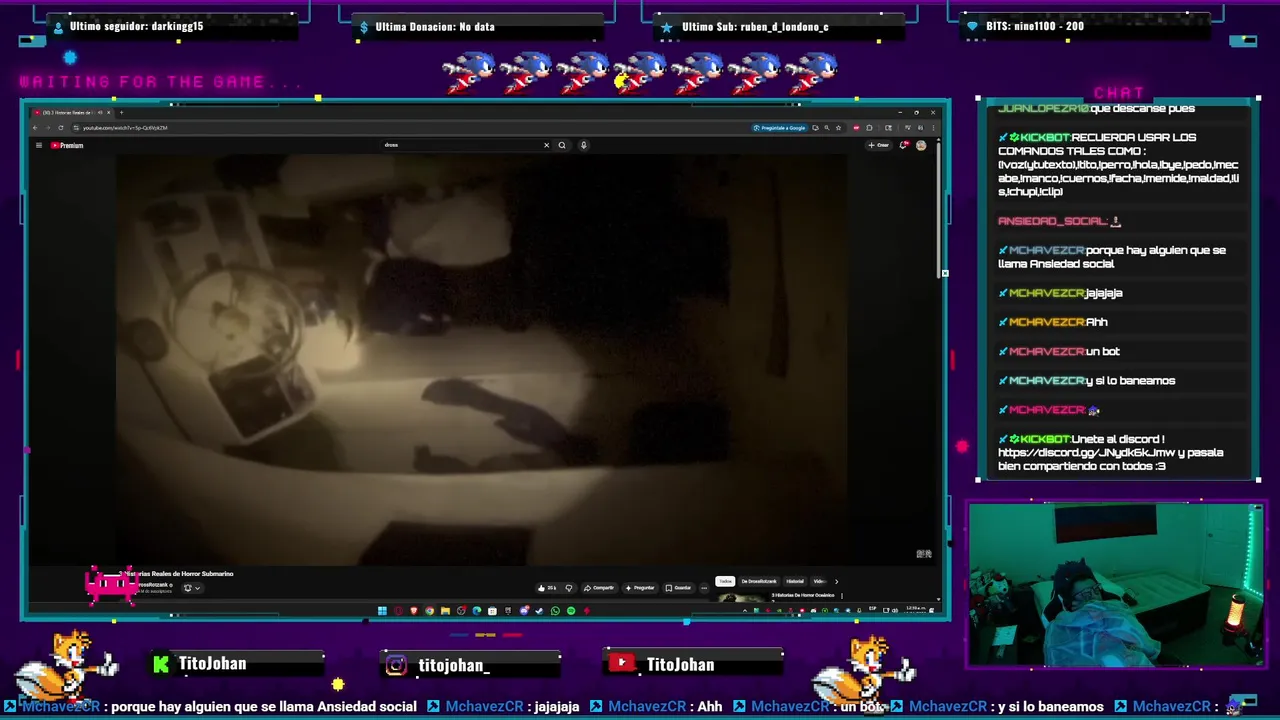Like the video with thumbs up
The image size is (1280, 720).
click(547, 588)
